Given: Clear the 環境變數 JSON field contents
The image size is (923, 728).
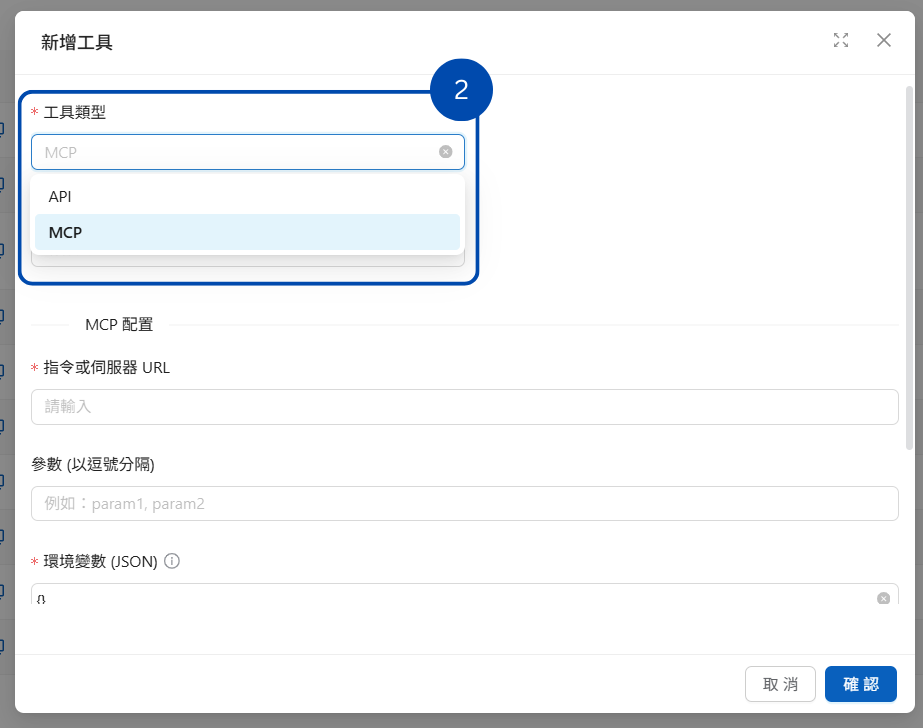Looking at the screenshot, I should pyautogui.click(x=883, y=598).
